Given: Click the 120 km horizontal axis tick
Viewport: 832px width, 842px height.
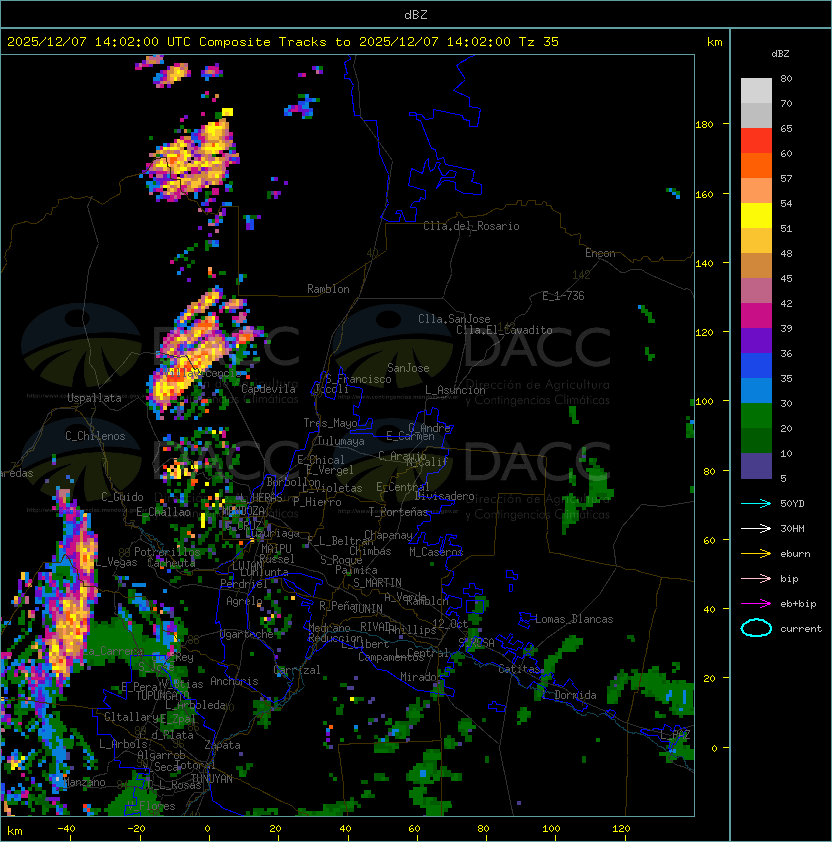Looking at the screenshot, I should pos(621,829).
